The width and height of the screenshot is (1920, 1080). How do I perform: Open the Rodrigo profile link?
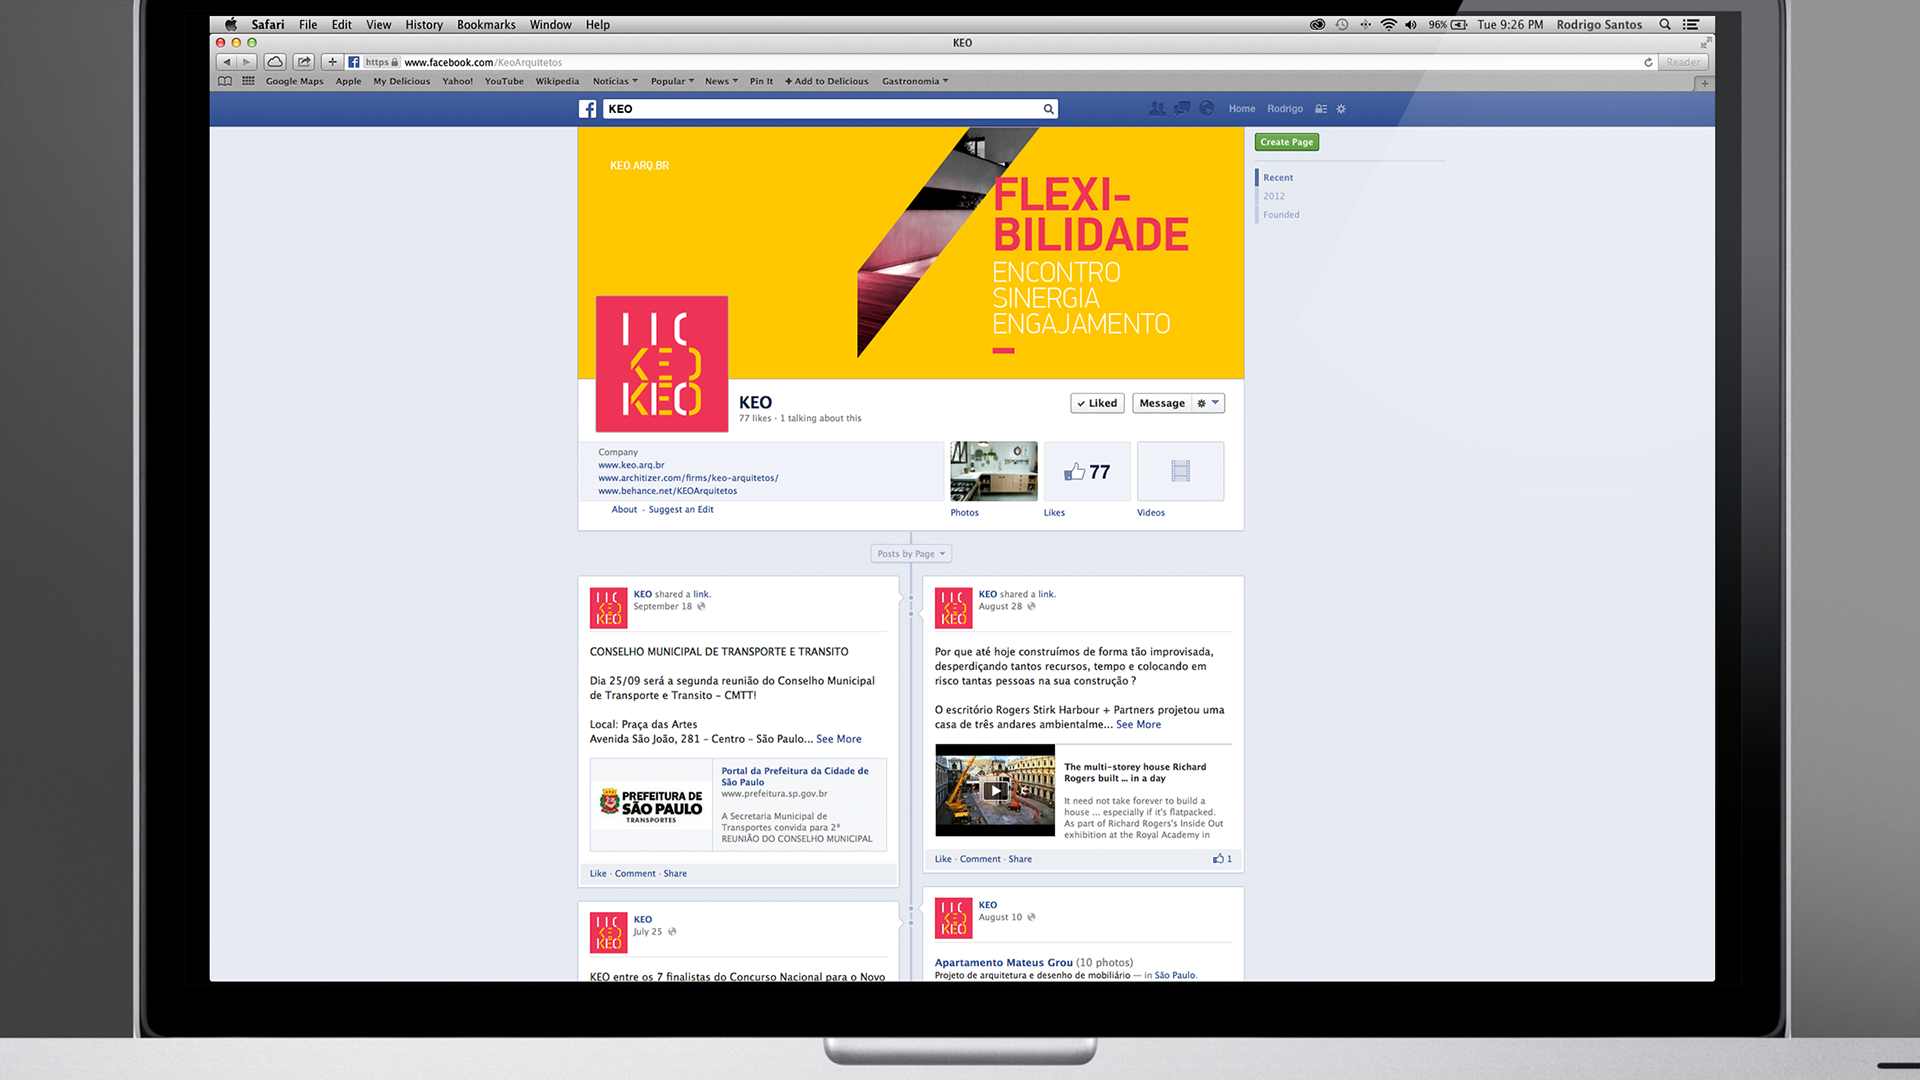pos(1285,109)
